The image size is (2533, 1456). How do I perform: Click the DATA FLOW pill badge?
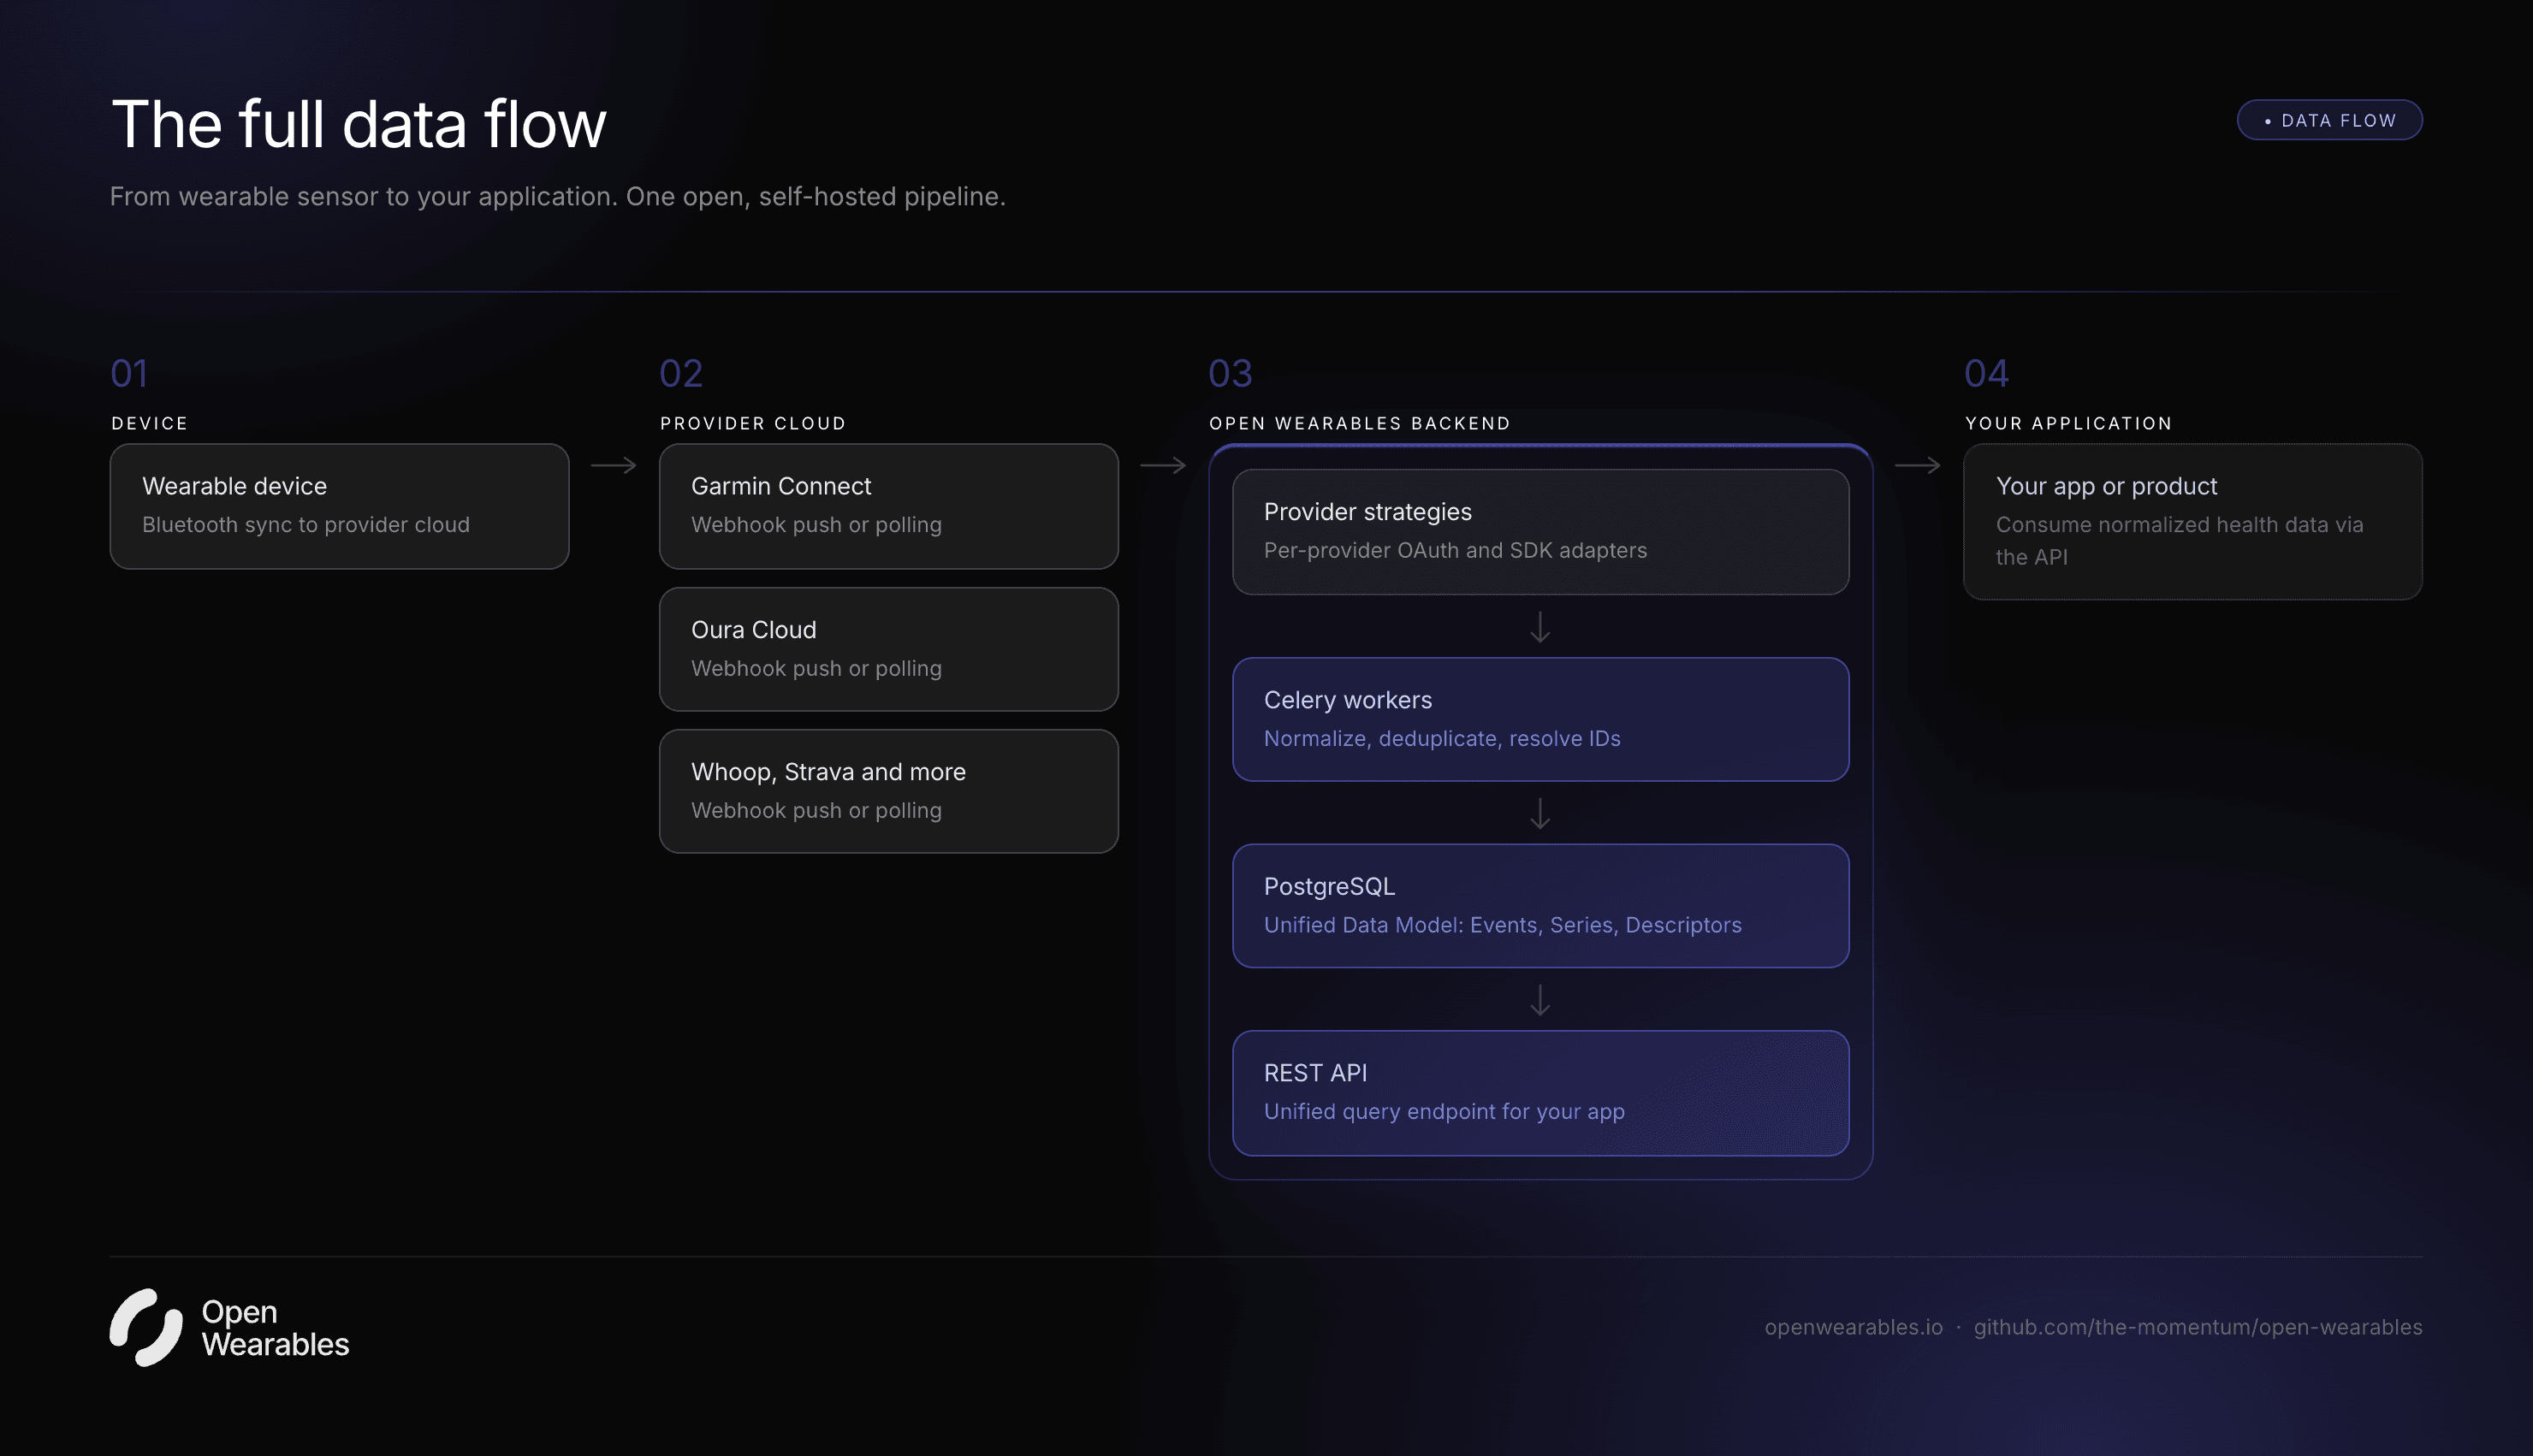tap(2329, 120)
